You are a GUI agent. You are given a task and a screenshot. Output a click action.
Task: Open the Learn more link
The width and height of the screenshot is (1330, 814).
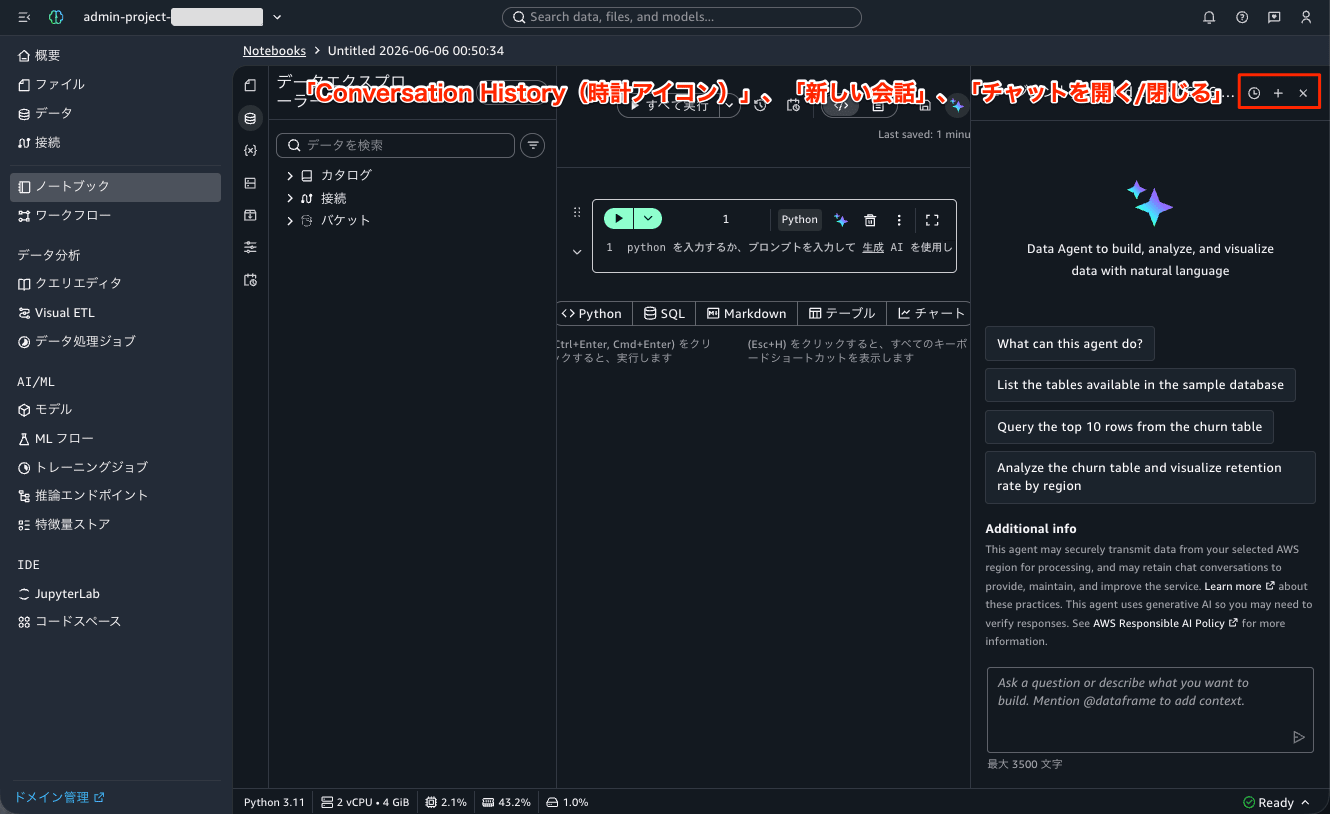1239,586
